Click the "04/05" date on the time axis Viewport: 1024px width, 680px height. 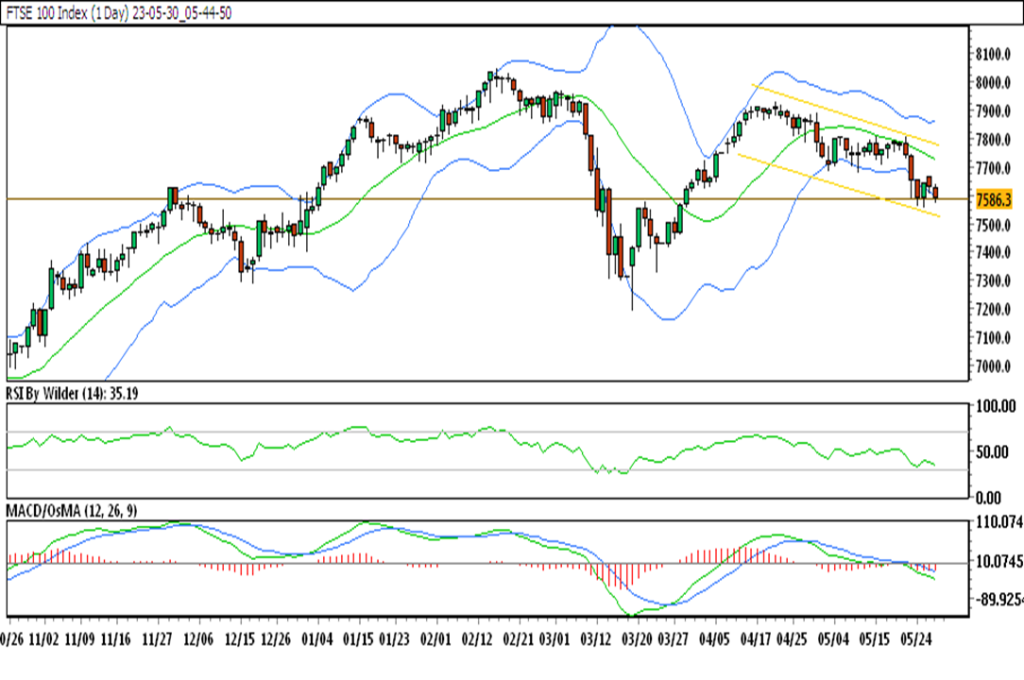click(x=714, y=639)
